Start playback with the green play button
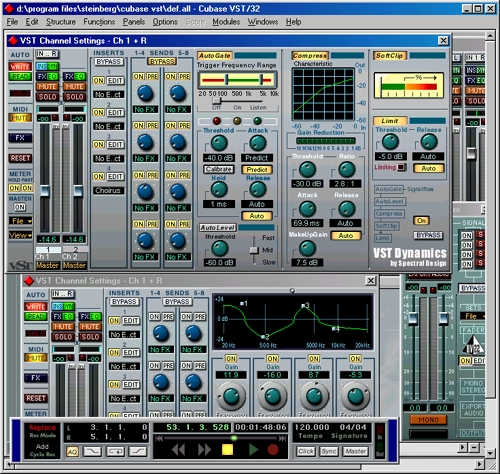This screenshot has width=500, height=474. (x=253, y=450)
